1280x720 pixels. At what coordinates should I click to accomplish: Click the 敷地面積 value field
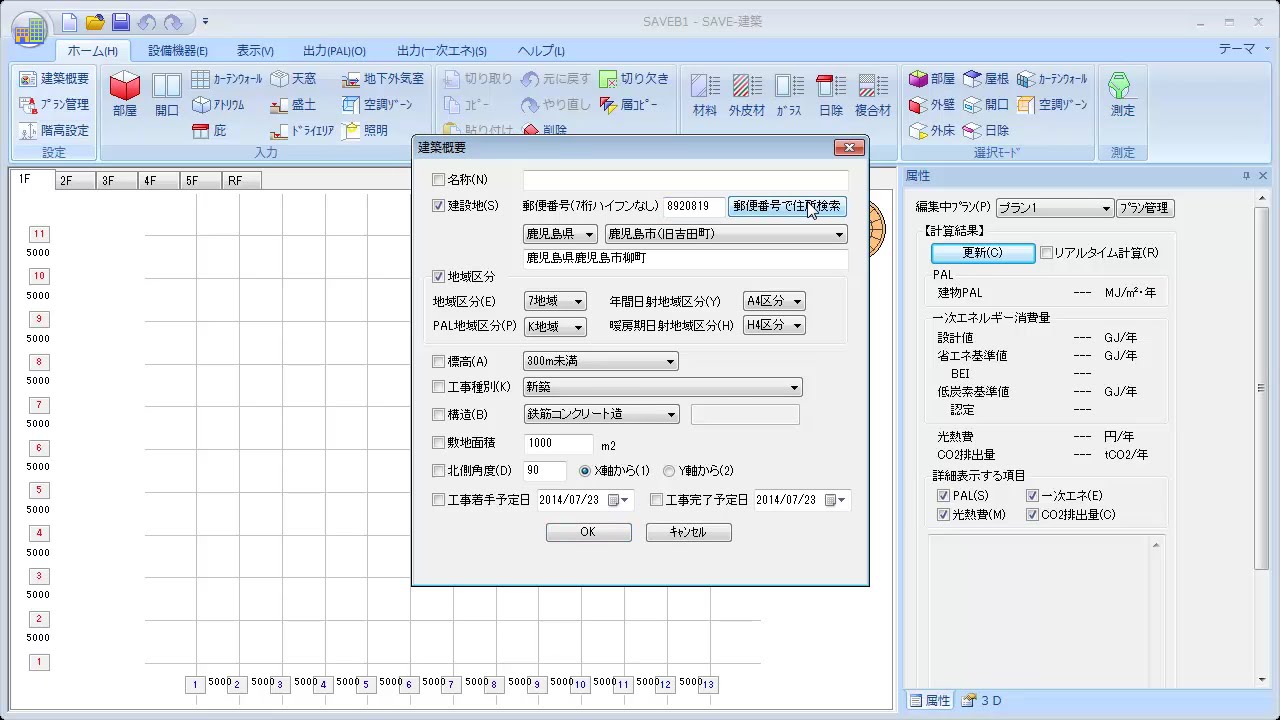[559, 443]
